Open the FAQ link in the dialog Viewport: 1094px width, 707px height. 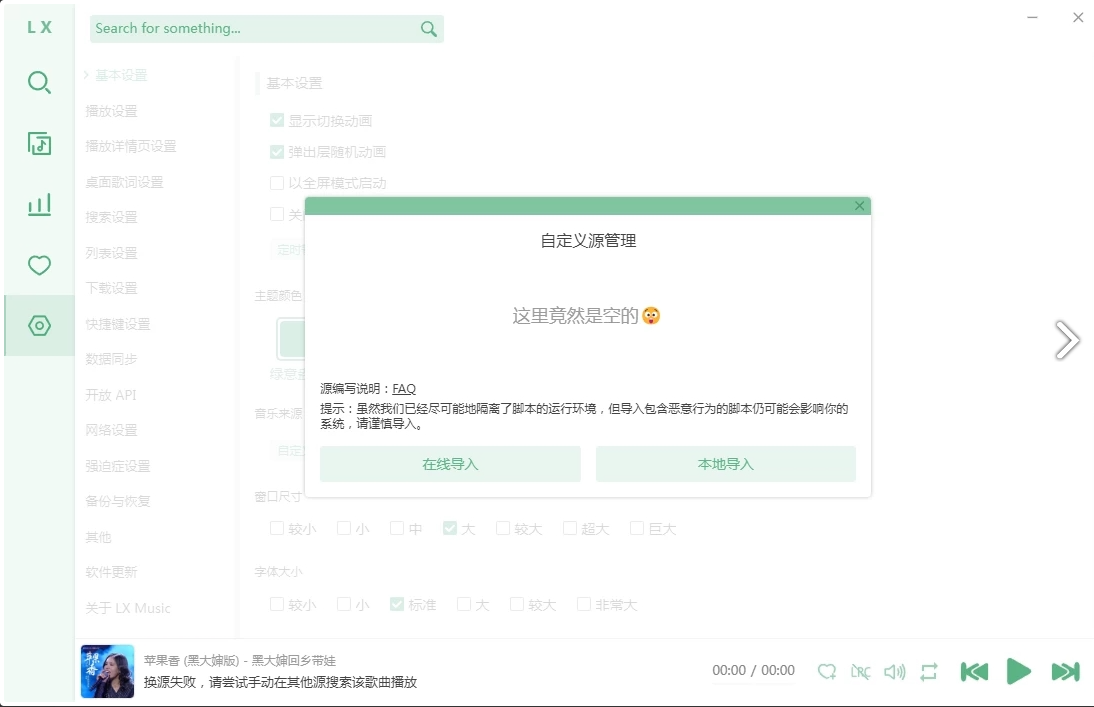pyautogui.click(x=404, y=389)
